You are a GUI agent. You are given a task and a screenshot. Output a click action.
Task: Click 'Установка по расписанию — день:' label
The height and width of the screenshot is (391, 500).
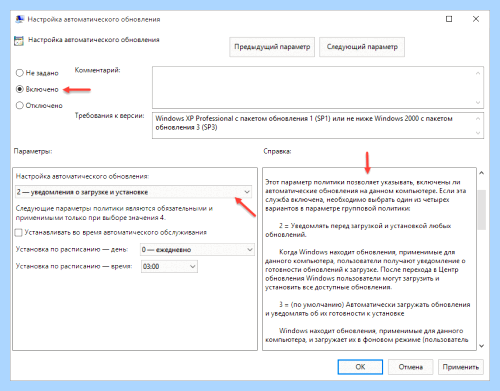(72, 249)
